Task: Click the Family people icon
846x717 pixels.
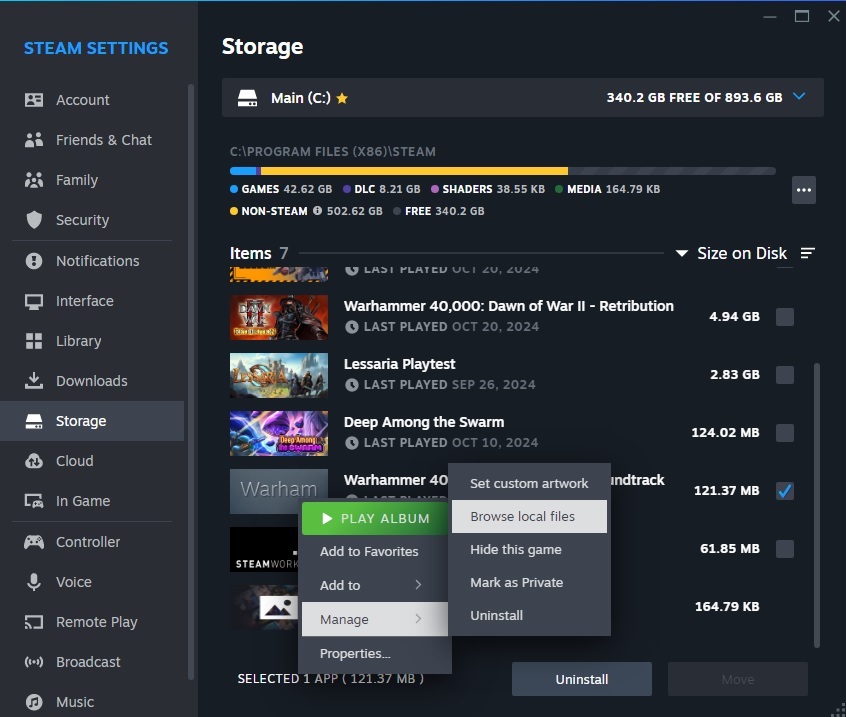Action: click(34, 180)
